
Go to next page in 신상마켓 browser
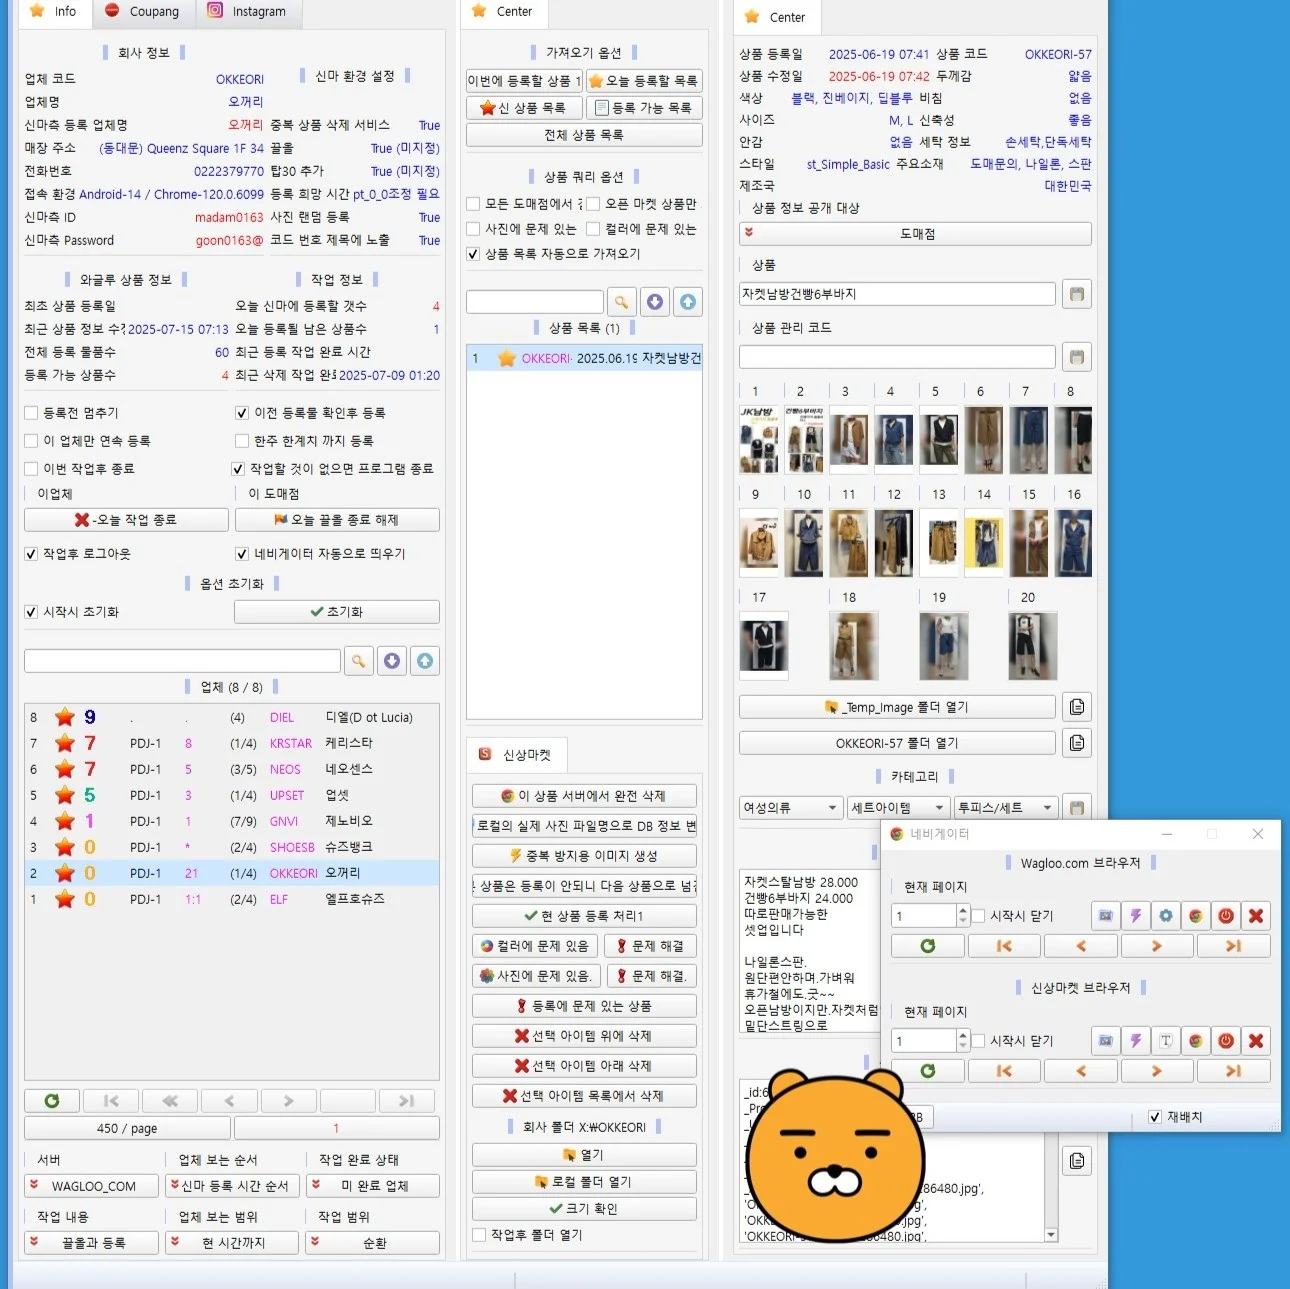tap(1157, 1071)
